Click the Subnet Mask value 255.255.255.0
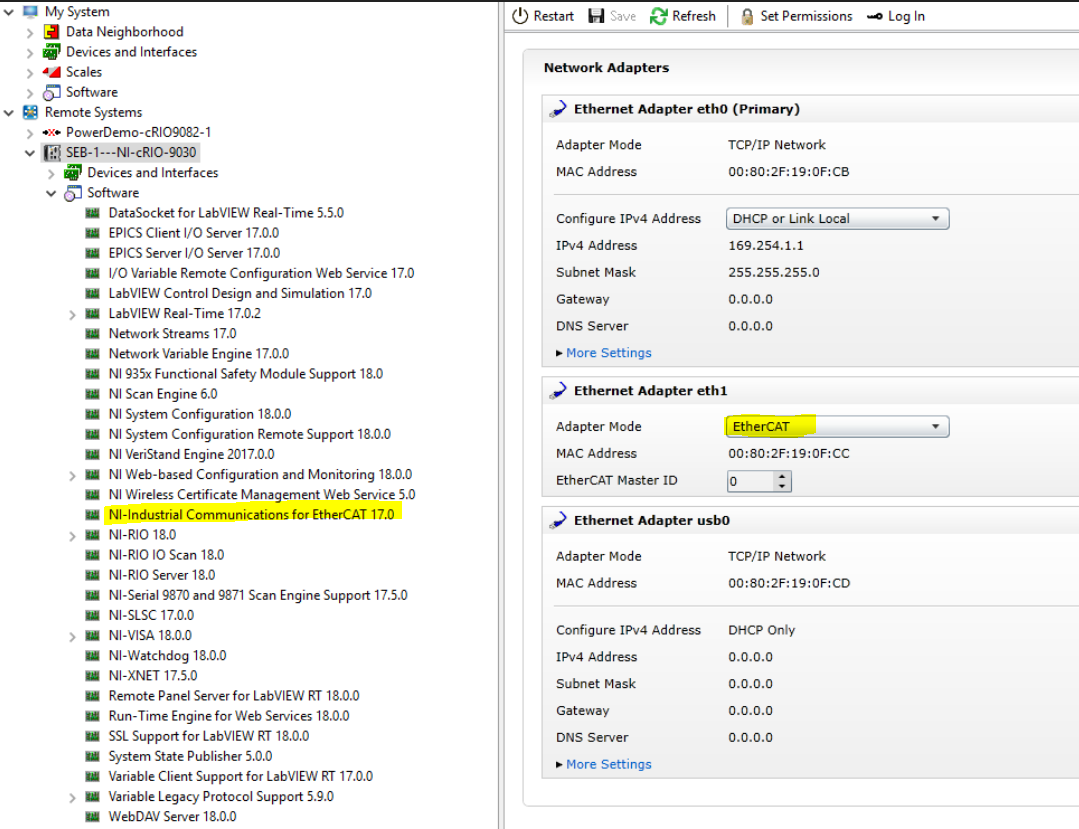 (x=773, y=272)
